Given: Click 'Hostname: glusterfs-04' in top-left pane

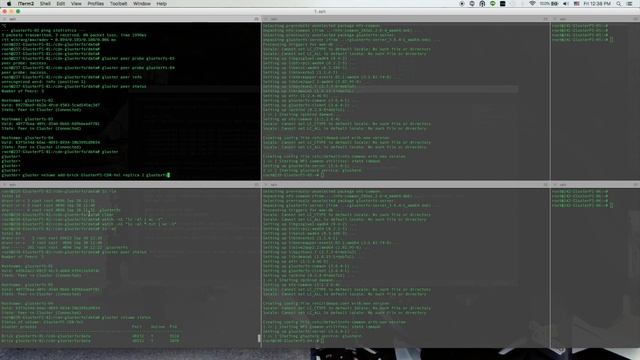Looking at the screenshot, I should coord(27,138).
